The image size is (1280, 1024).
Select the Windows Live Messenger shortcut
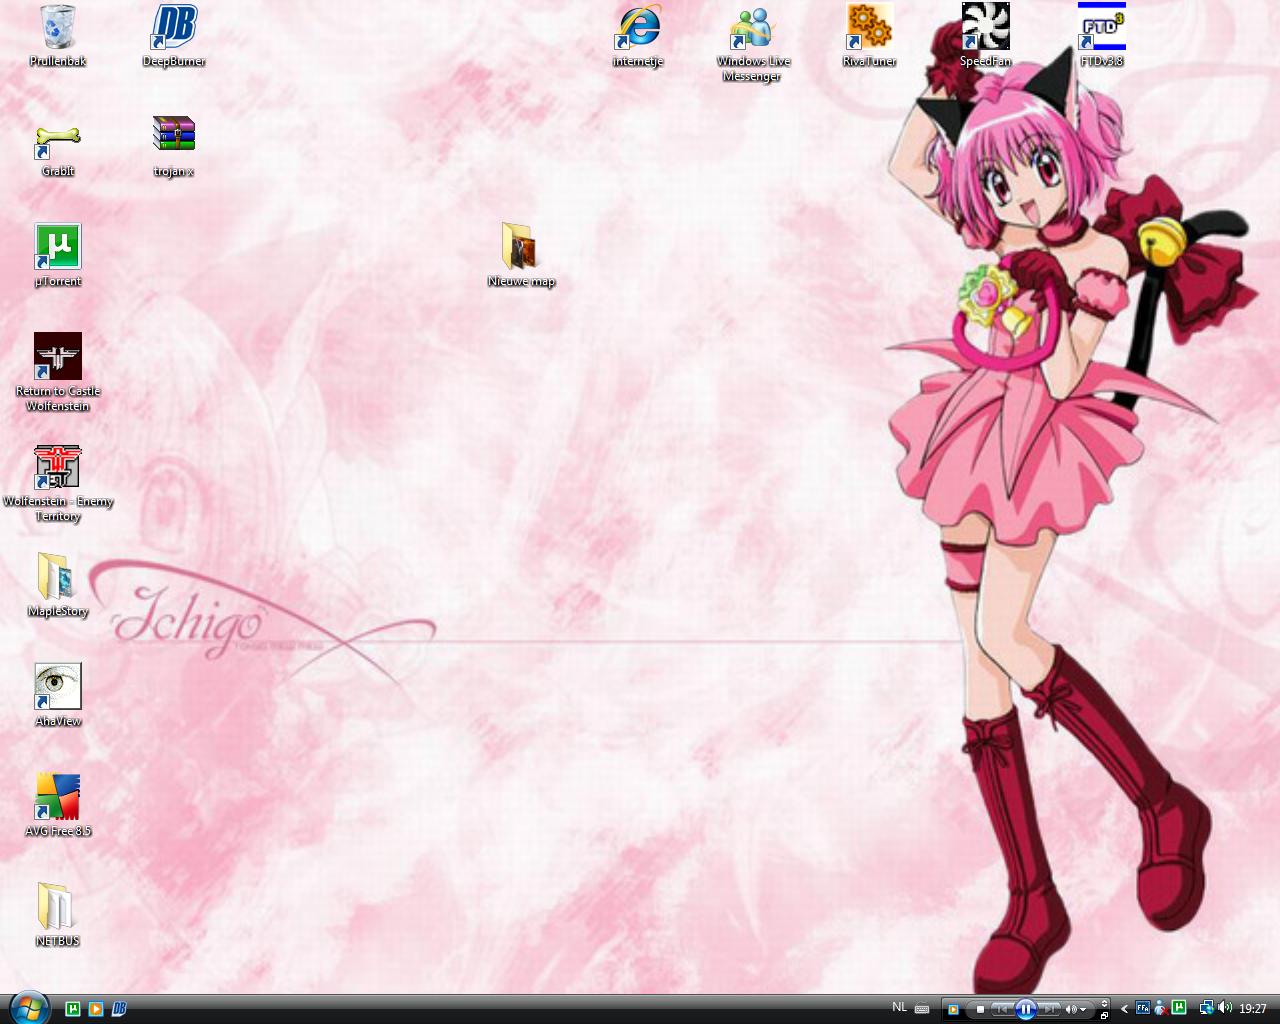click(x=753, y=42)
